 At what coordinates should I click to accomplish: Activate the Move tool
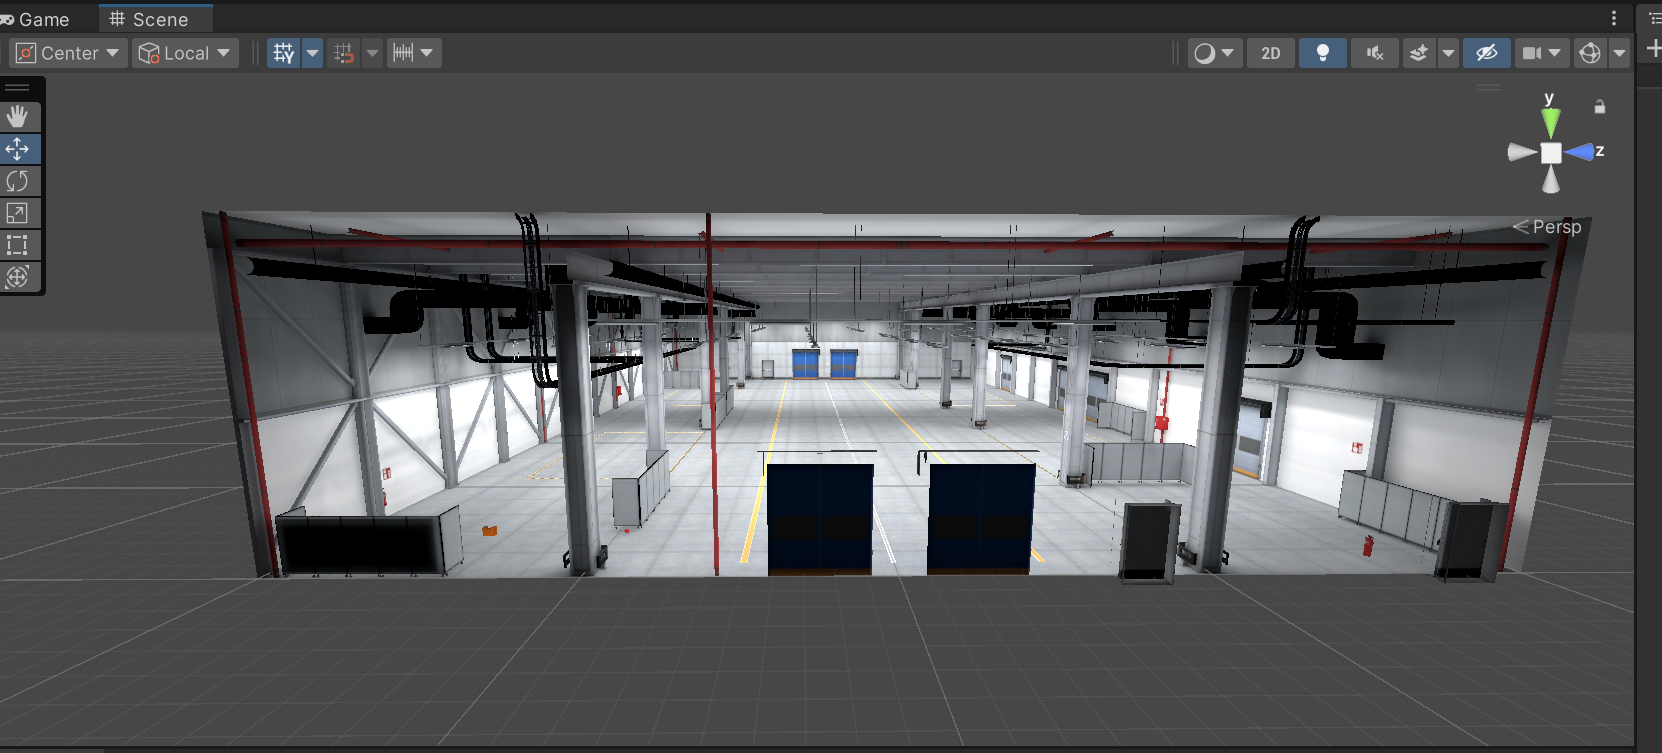17,149
